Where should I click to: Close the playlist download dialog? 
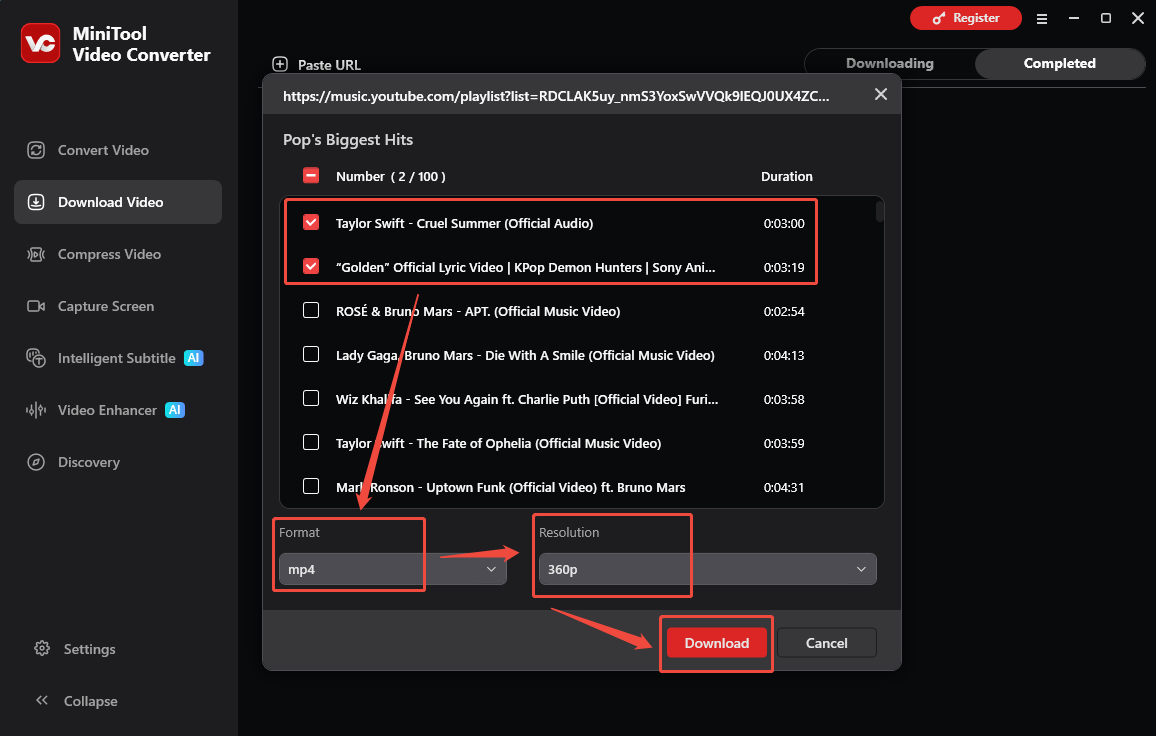[880, 94]
